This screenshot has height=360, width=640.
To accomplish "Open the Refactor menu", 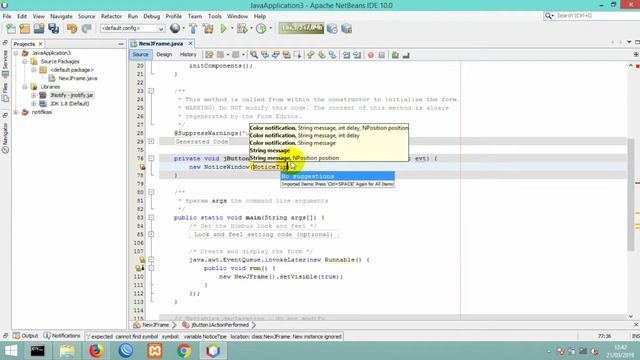I will [x=111, y=16].
